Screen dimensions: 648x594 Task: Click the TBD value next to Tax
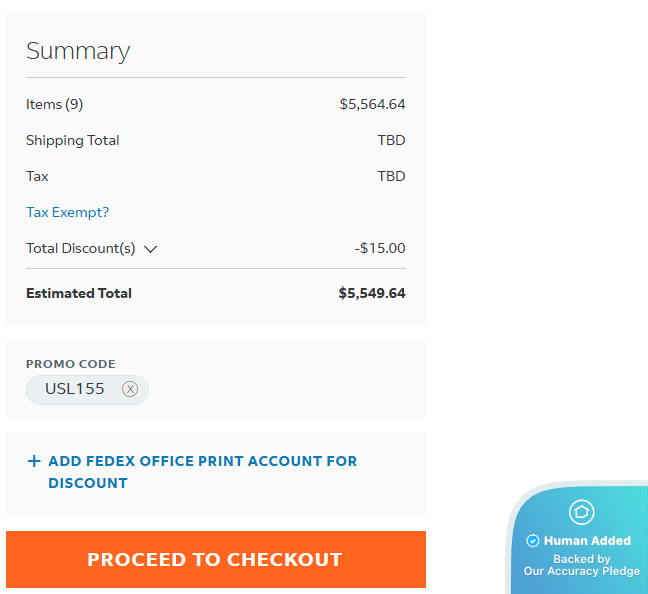click(391, 176)
